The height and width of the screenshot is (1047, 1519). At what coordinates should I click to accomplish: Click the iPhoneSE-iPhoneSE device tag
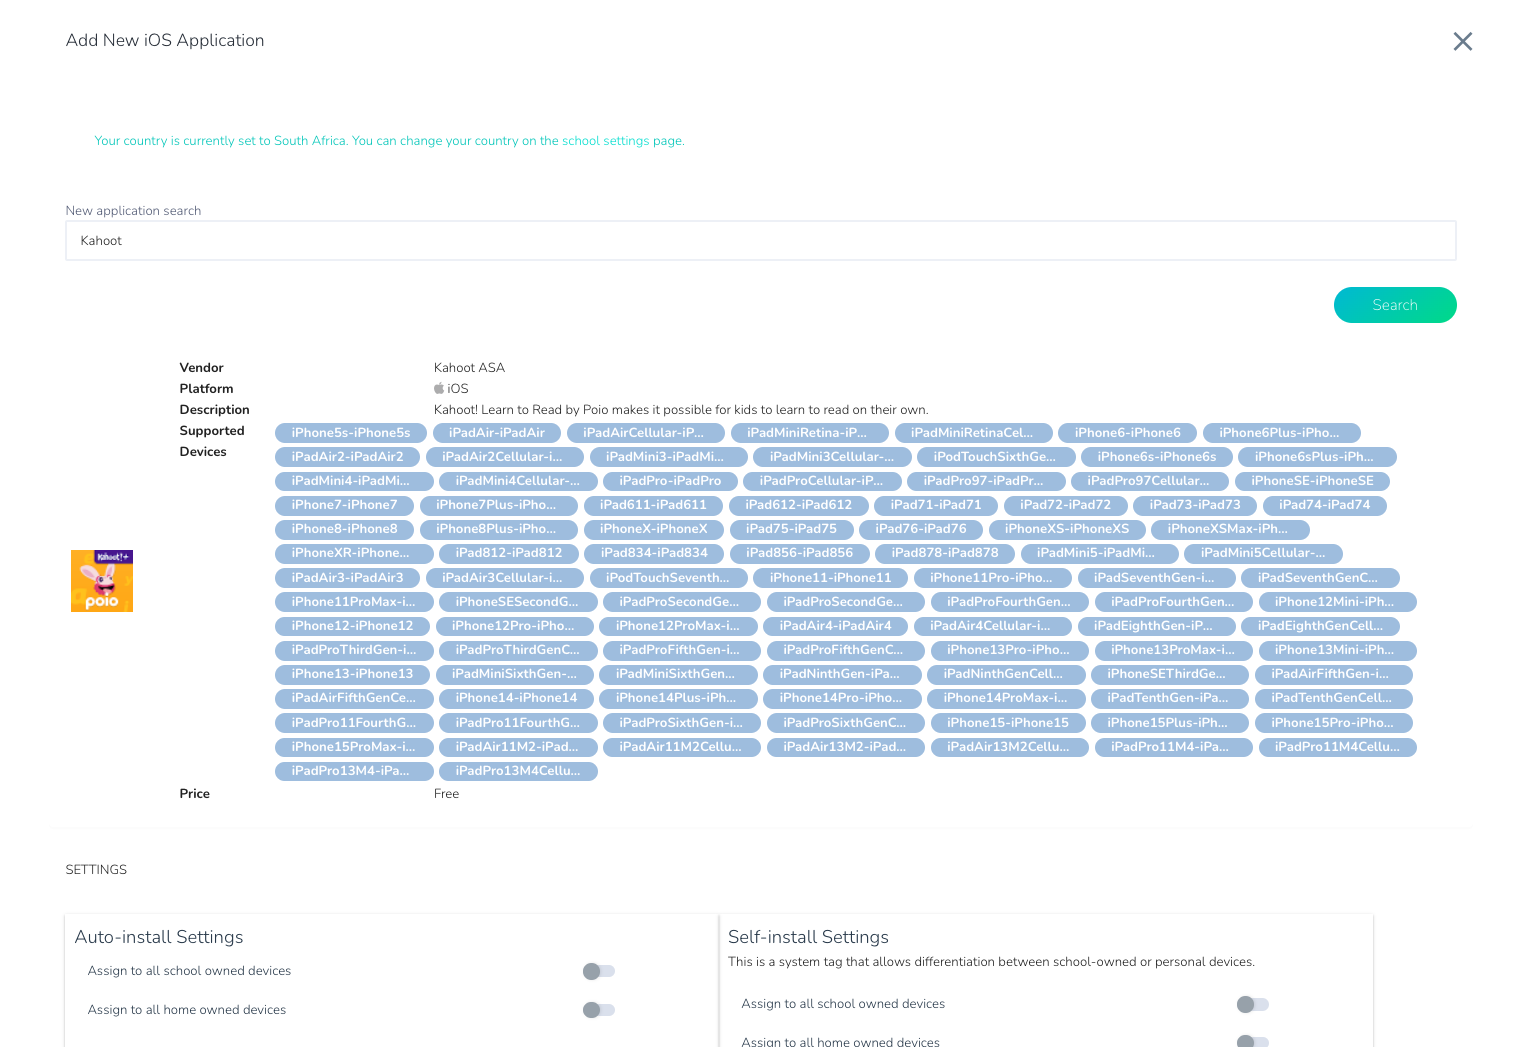[1311, 481]
